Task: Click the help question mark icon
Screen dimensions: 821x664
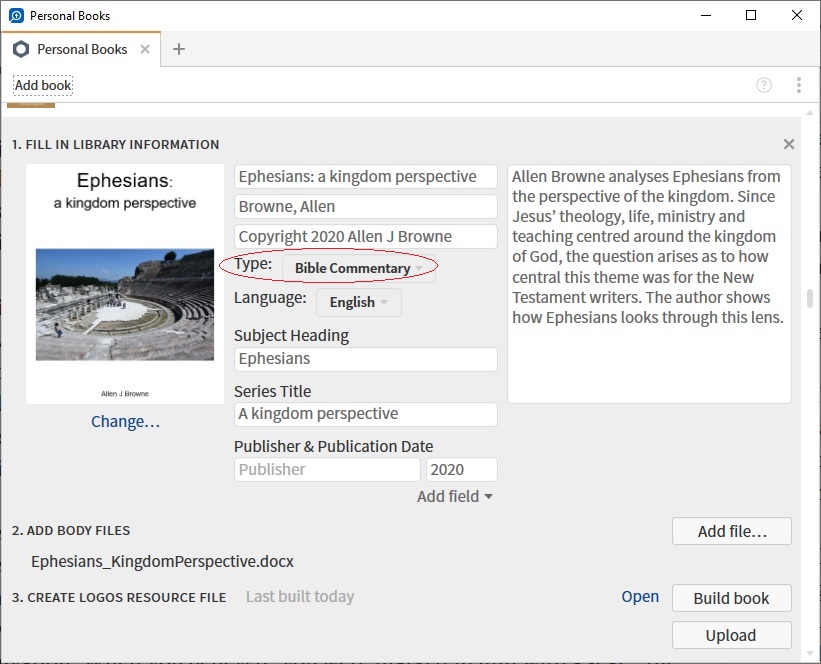Action: 764,85
